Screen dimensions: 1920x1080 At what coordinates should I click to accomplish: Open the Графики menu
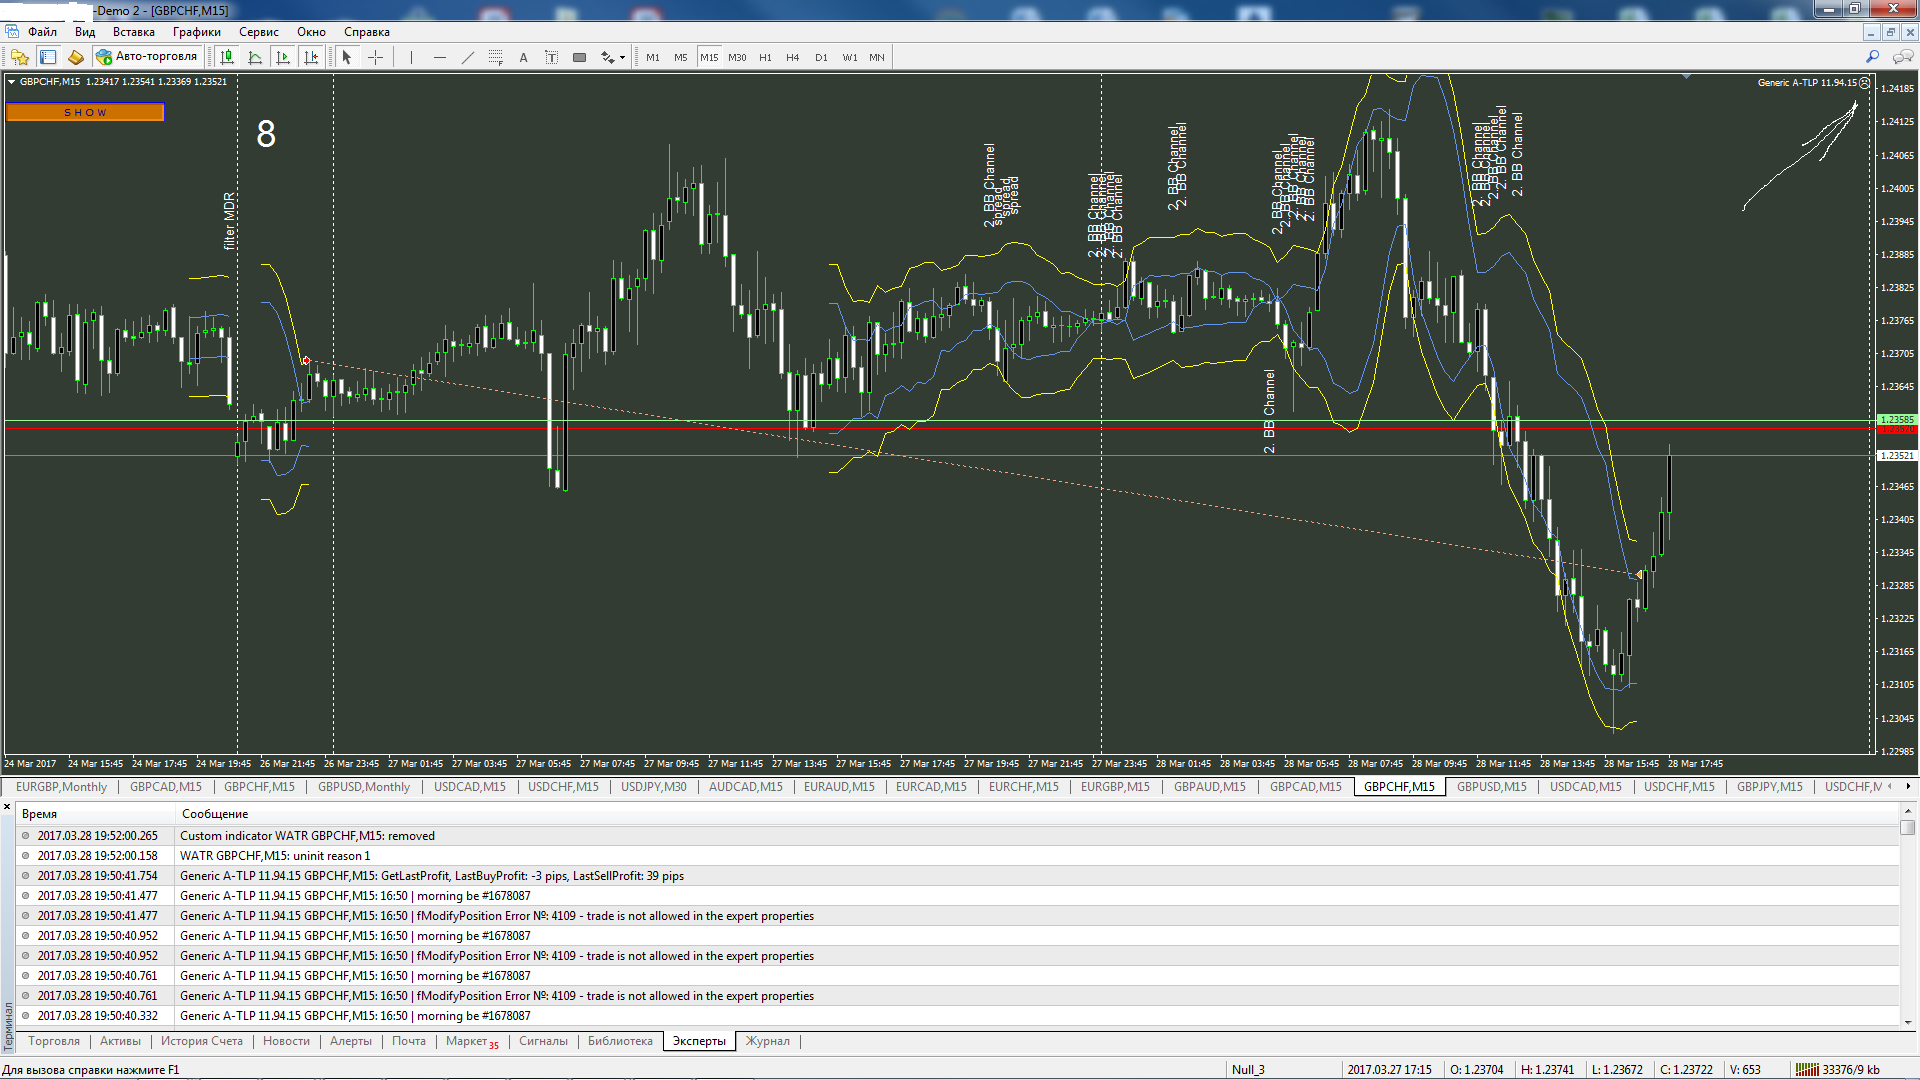pyautogui.click(x=196, y=32)
